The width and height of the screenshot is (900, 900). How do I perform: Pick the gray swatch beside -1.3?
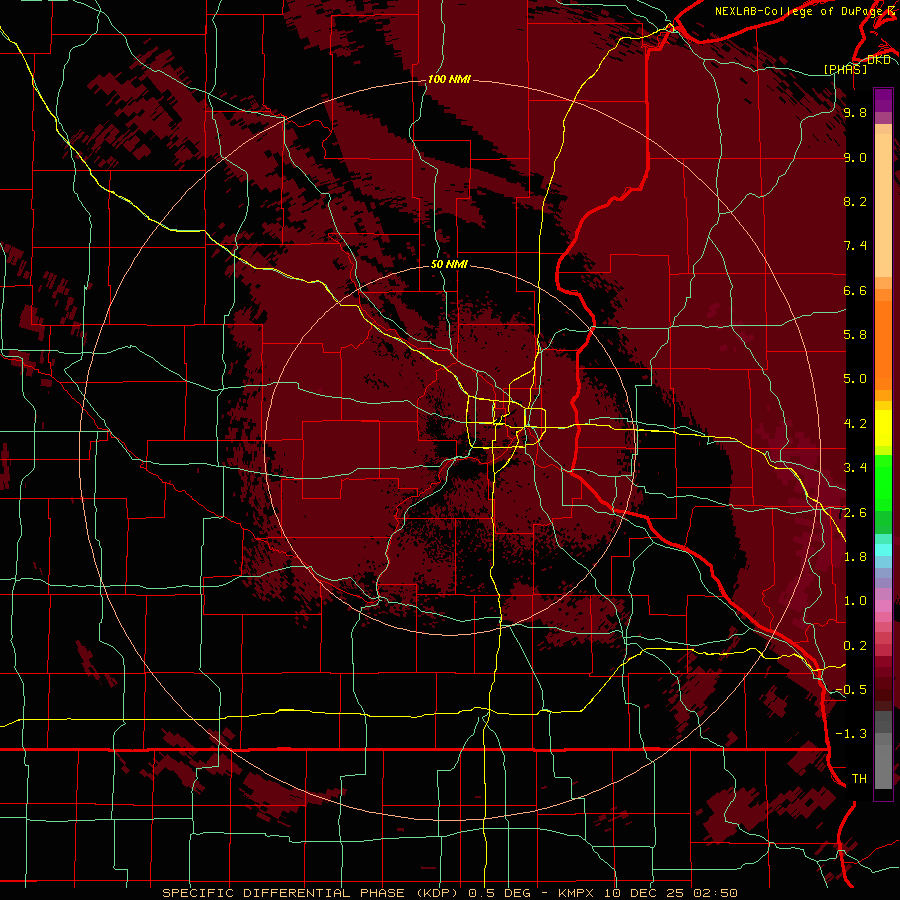pyautogui.click(x=883, y=738)
